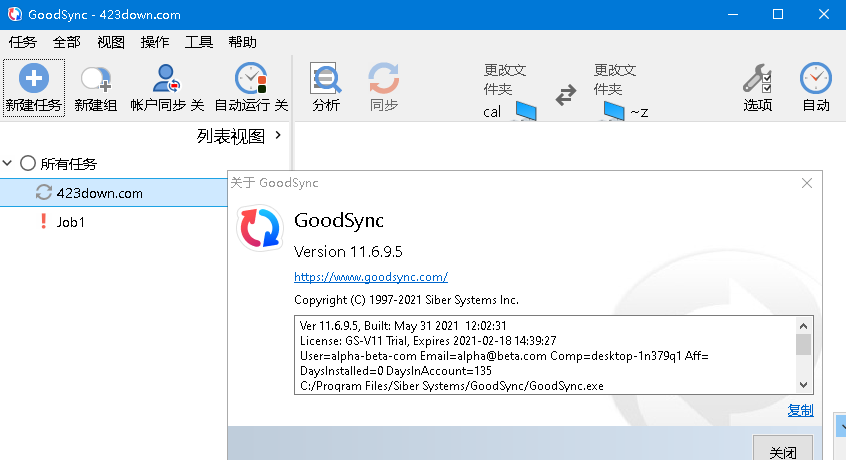Click the 'User=alpha-beta-com' line
Image resolution: width=846 pixels, height=460 pixels.
click(x=504, y=356)
